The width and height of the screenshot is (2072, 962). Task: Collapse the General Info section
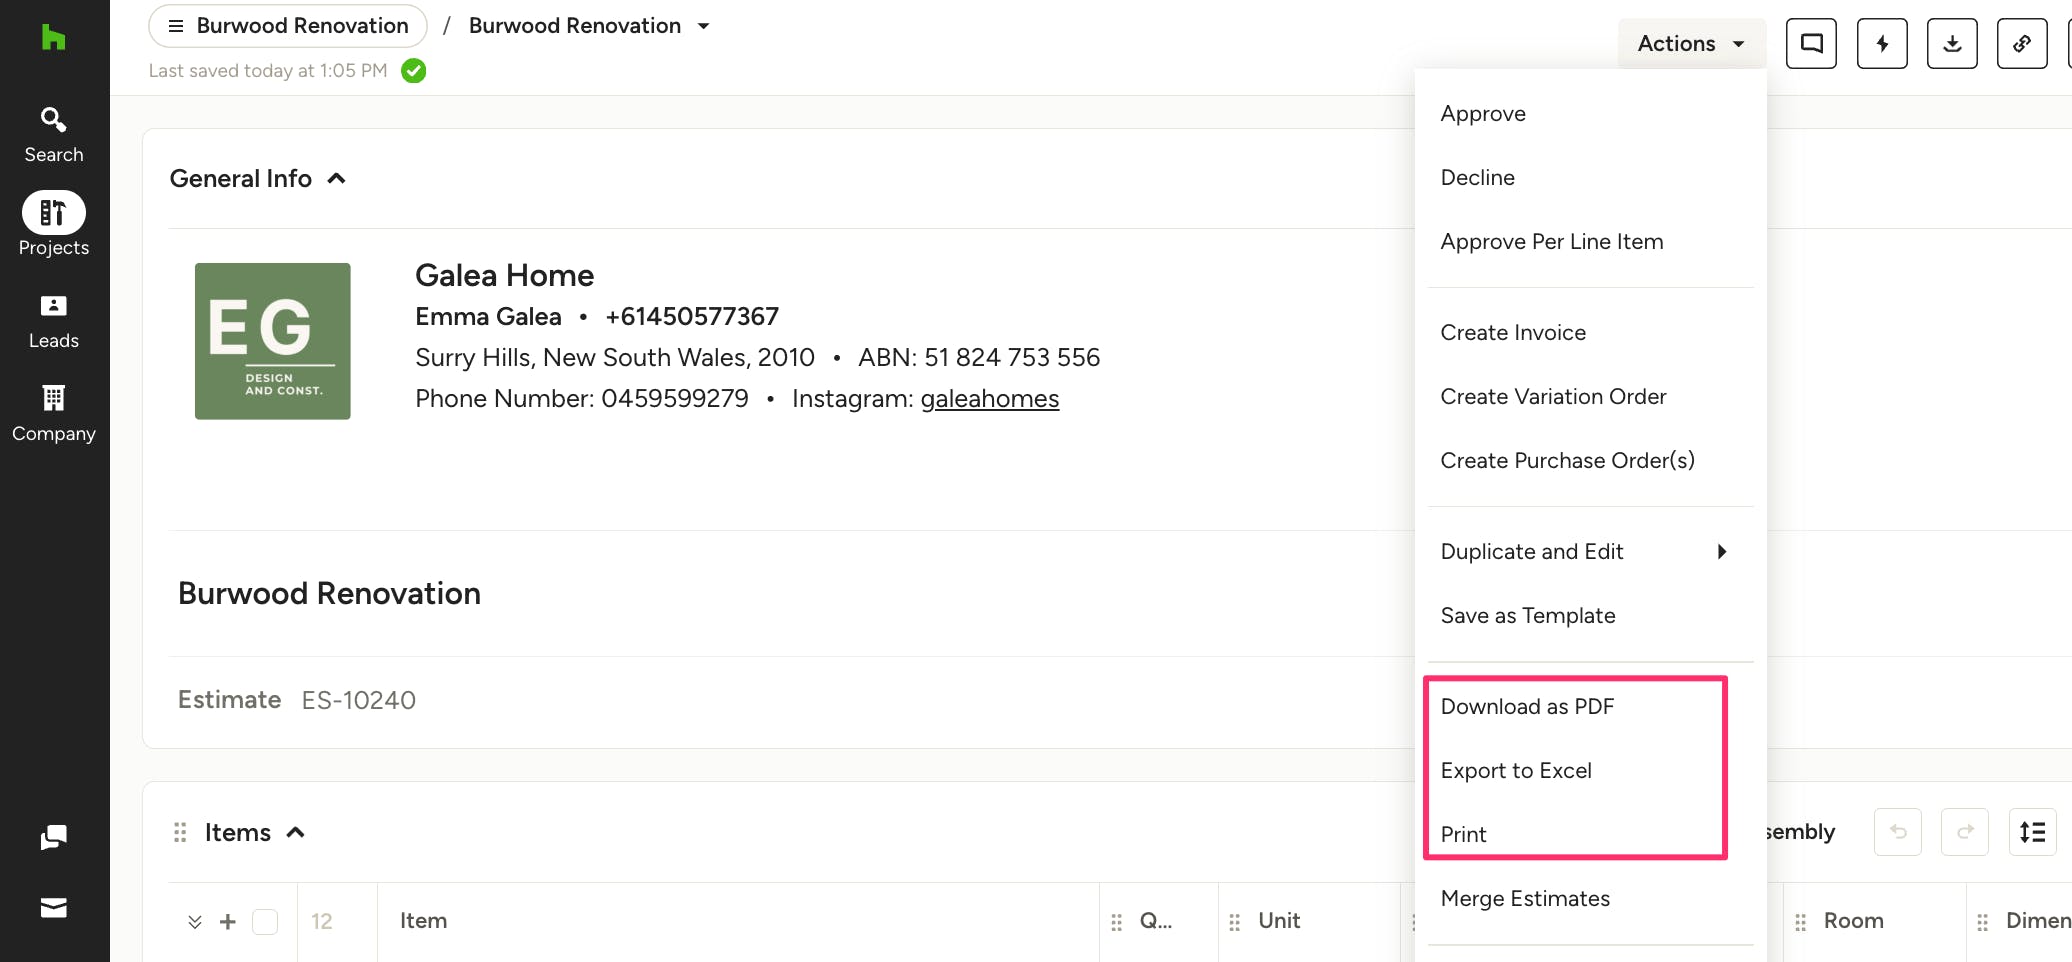337,179
